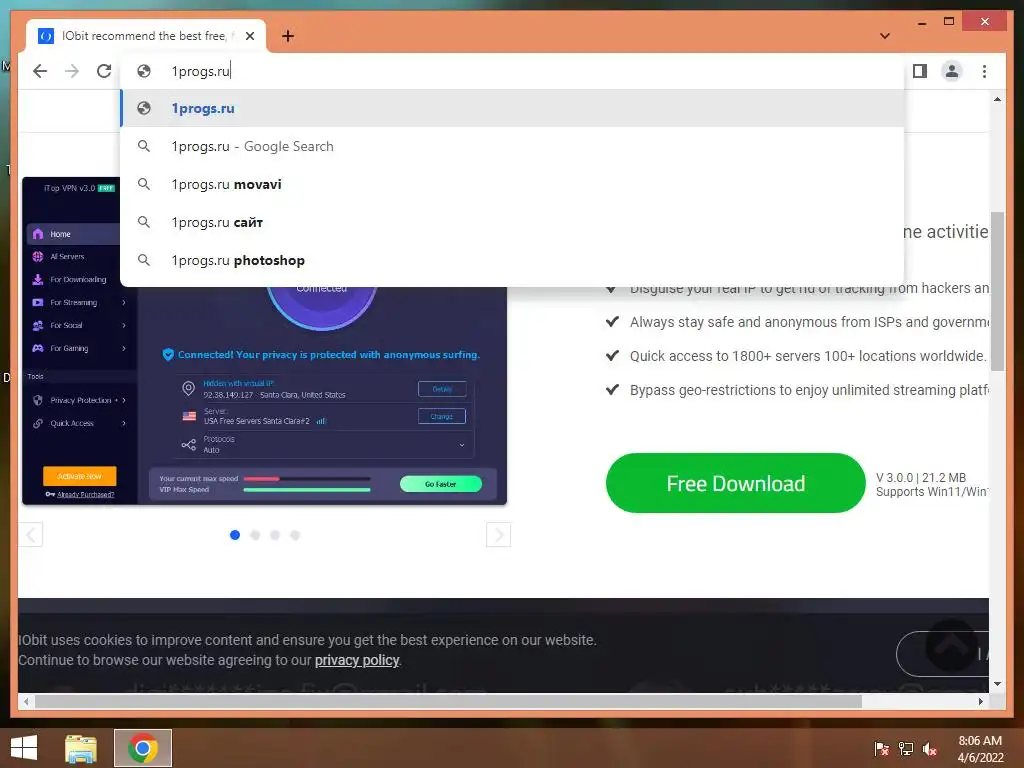
Task: Open File Explorer from the taskbar
Action: click(x=81, y=748)
